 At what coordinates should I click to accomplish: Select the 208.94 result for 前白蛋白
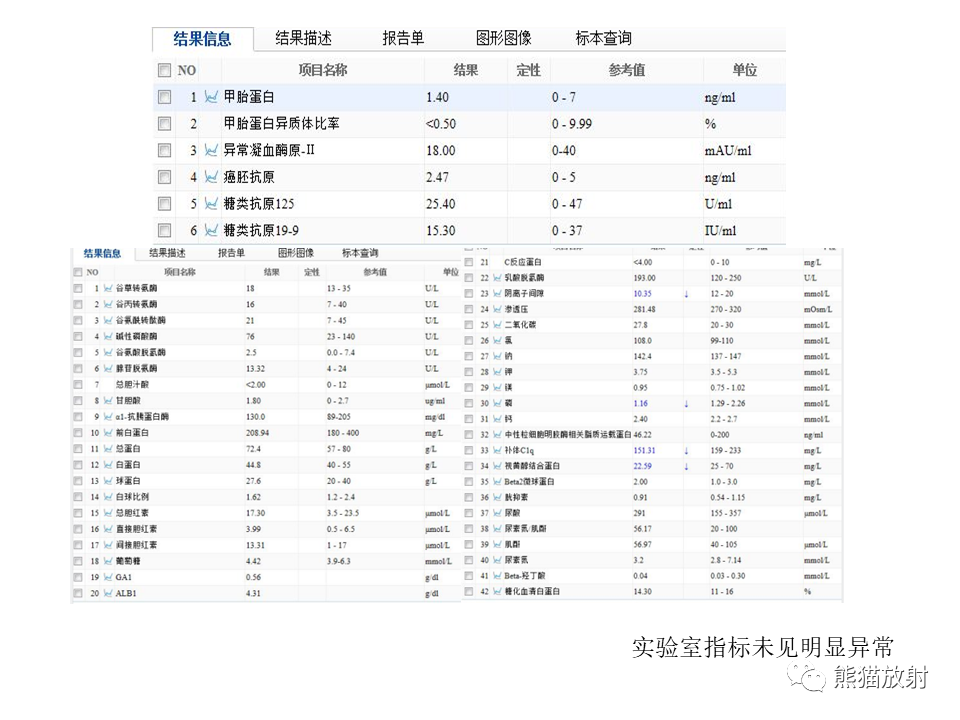tap(257, 433)
